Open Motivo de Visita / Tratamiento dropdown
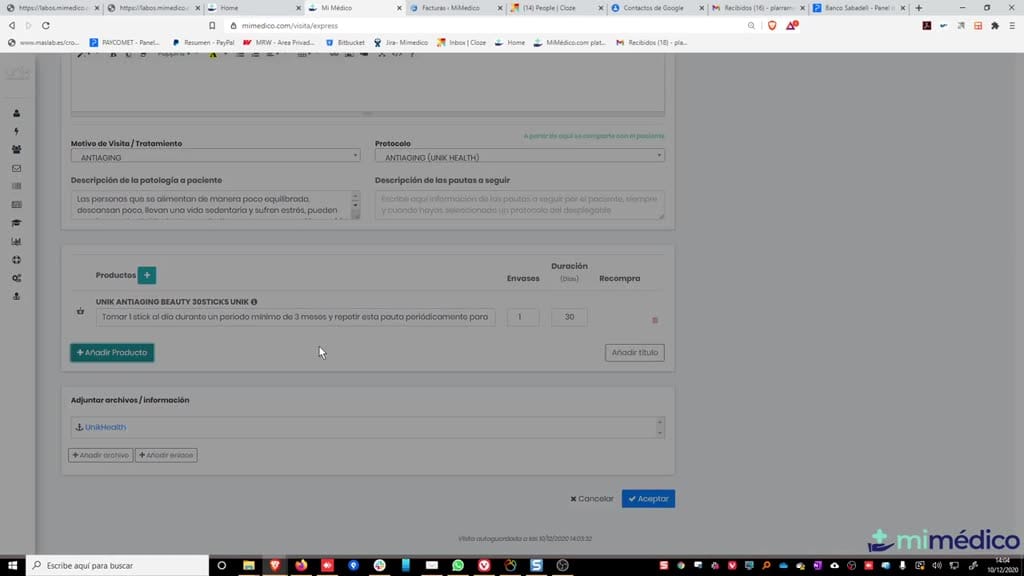This screenshot has height=576, width=1024. tap(216, 157)
